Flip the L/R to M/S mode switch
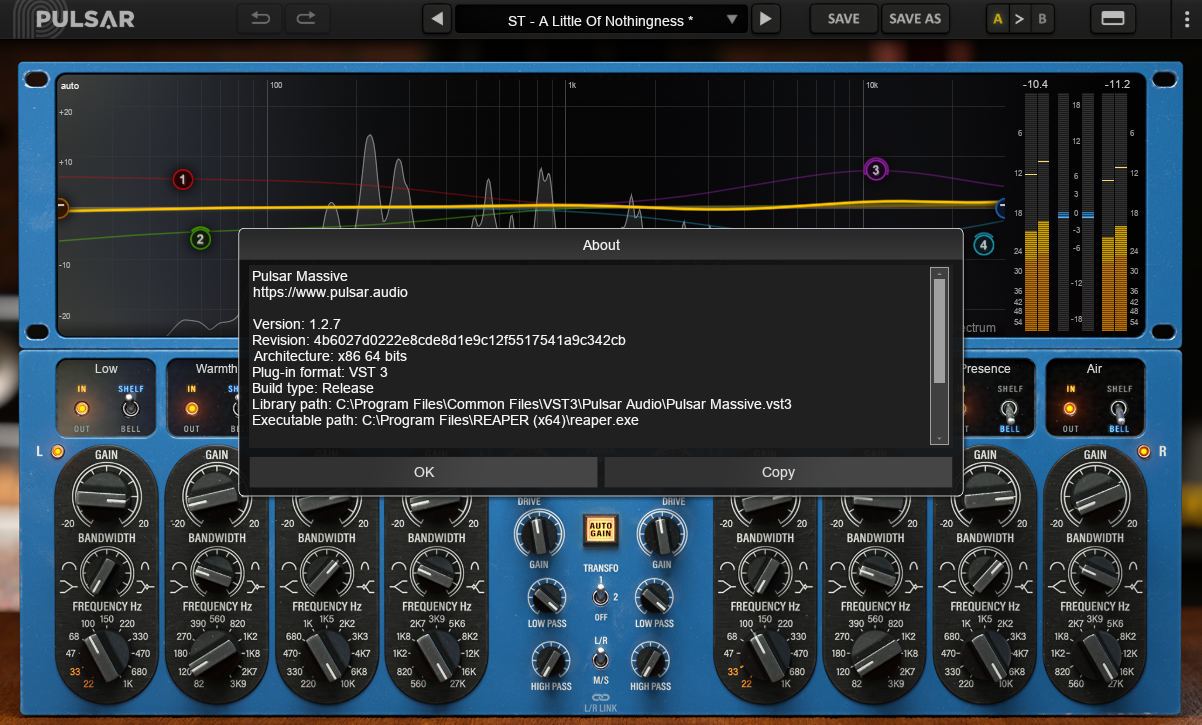Viewport: 1202px width, 725px height. point(600,659)
